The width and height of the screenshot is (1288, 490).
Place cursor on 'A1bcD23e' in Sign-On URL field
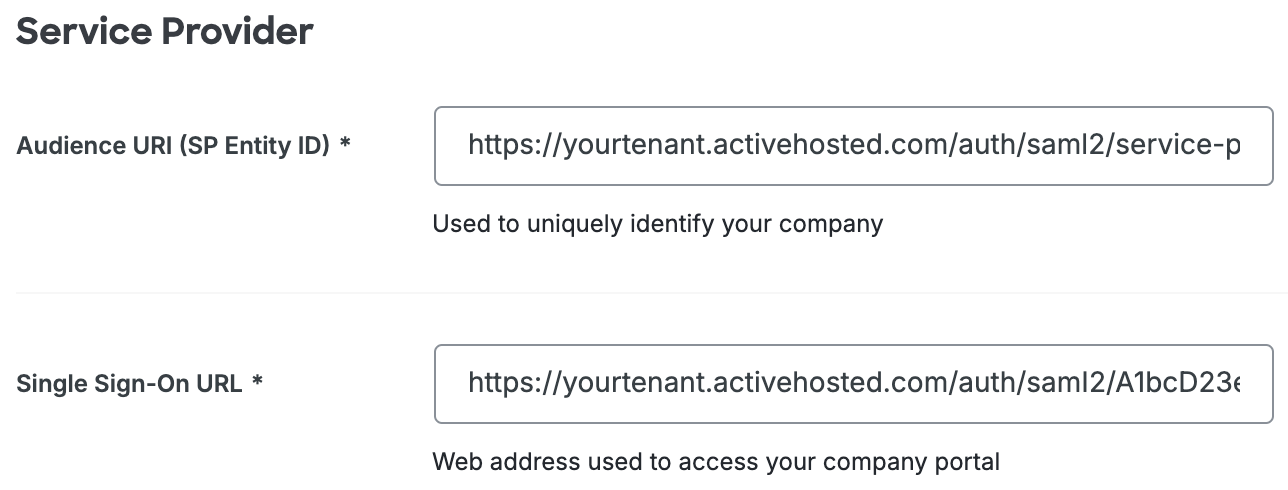(1175, 384)
